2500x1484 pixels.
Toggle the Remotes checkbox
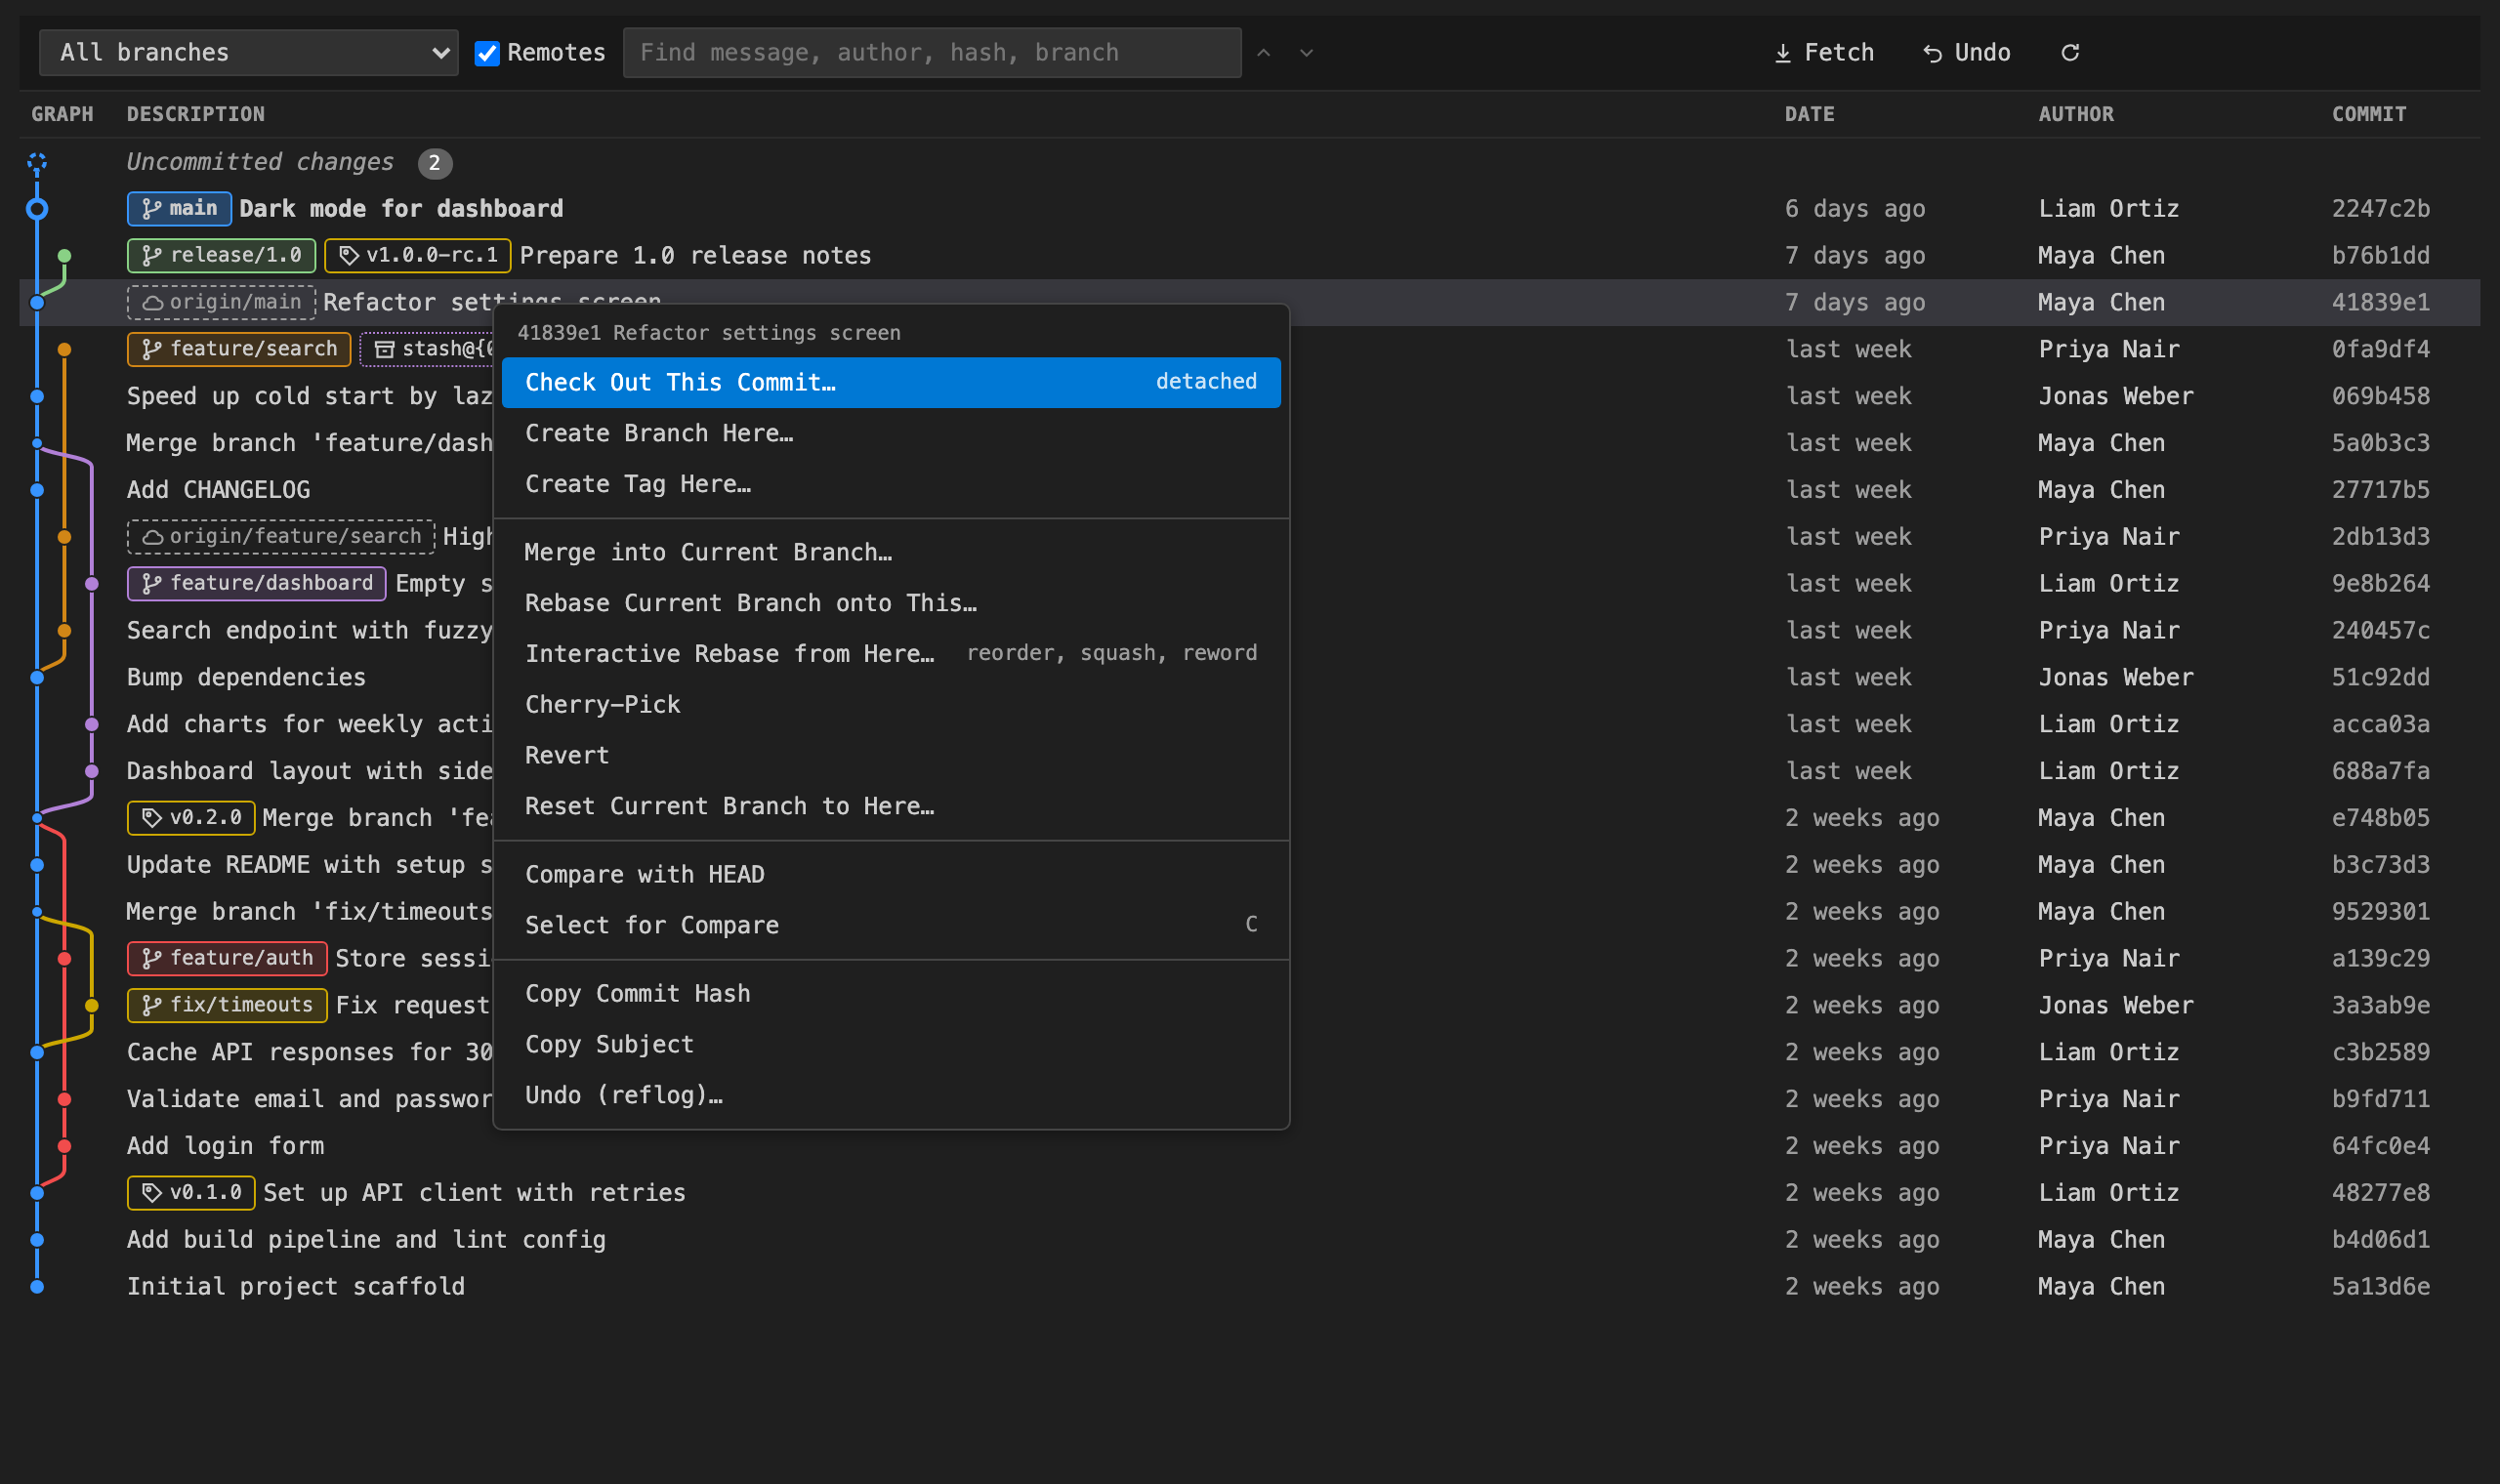point(487,53)
